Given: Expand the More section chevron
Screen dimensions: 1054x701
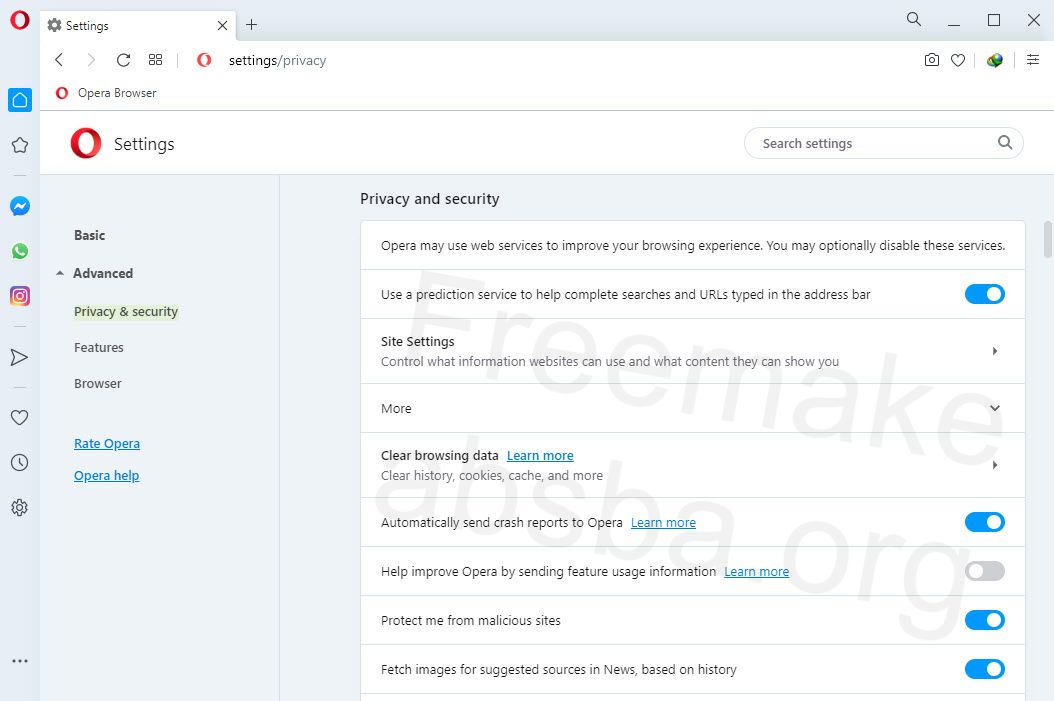Looking at the screenshot, I should [x=995, y=408].
